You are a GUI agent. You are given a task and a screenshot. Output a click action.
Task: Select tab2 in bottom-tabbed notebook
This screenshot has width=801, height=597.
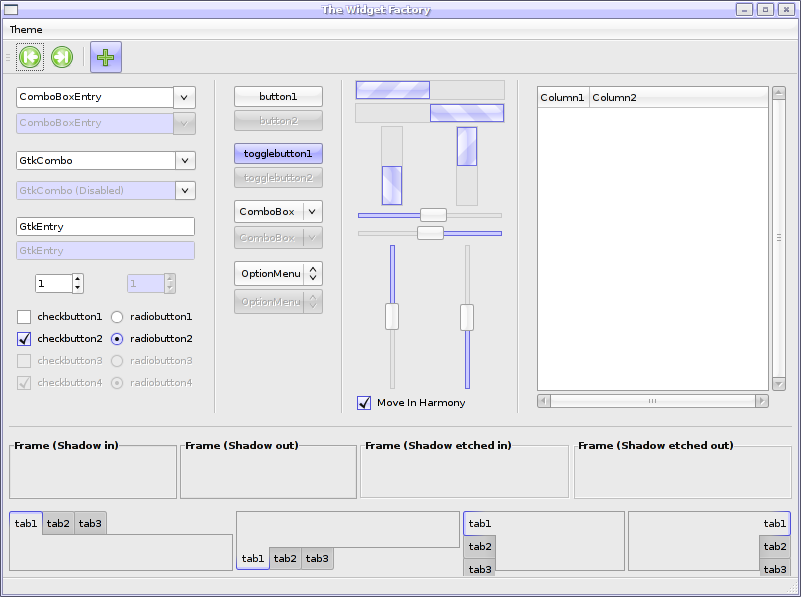click(x=286, y=558)
